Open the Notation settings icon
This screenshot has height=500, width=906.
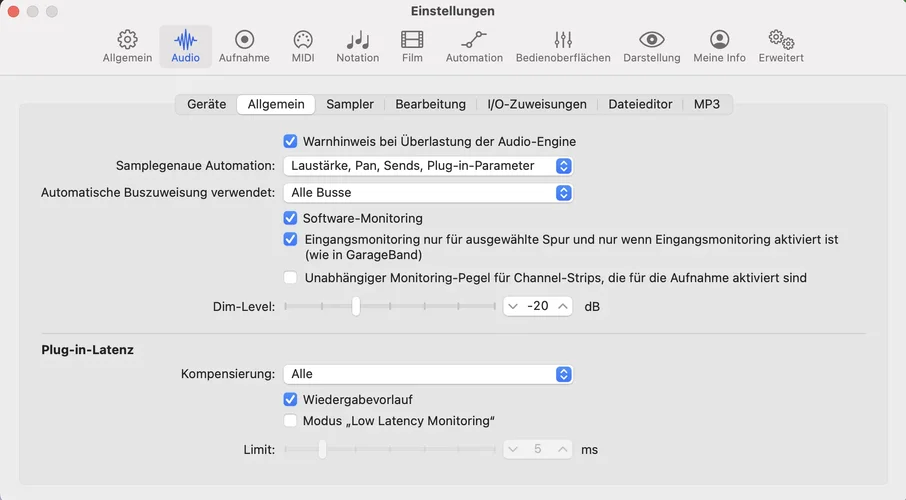pos(357,40)
